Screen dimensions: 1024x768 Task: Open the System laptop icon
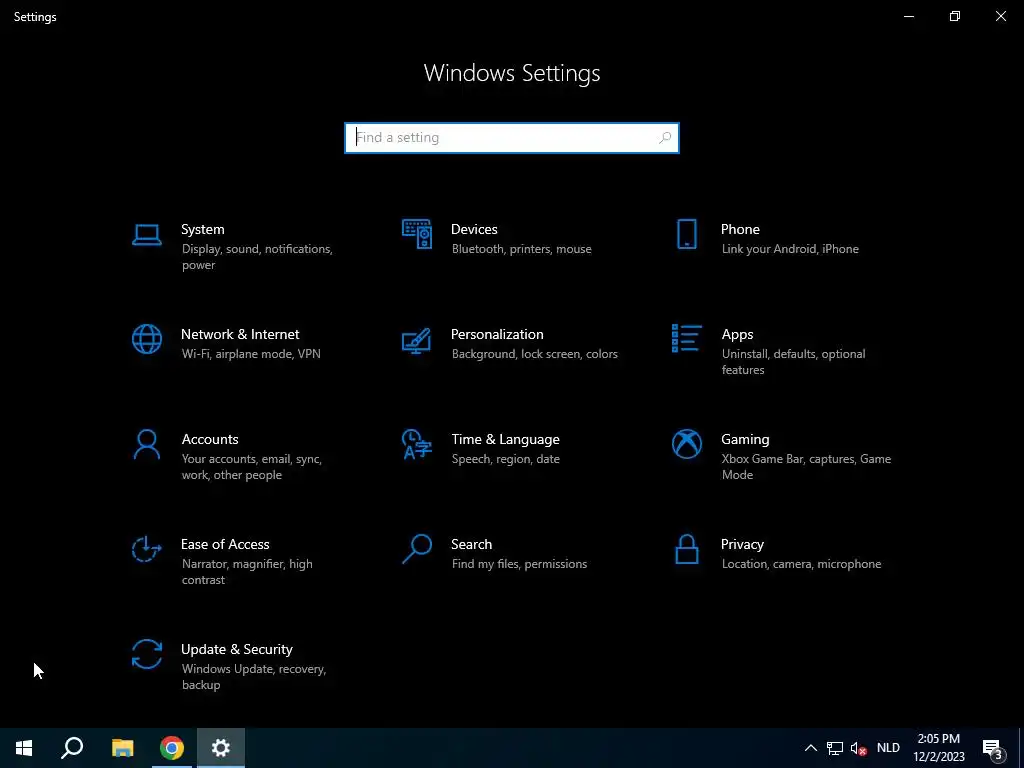point(146,234)
